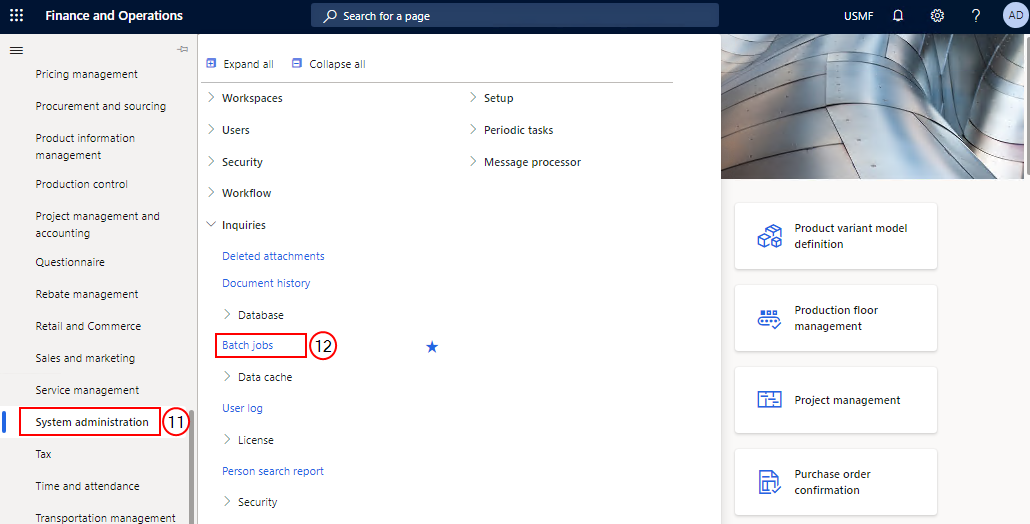Expand the Workflow section
The image size is (1030, 524).
point(211,192)
